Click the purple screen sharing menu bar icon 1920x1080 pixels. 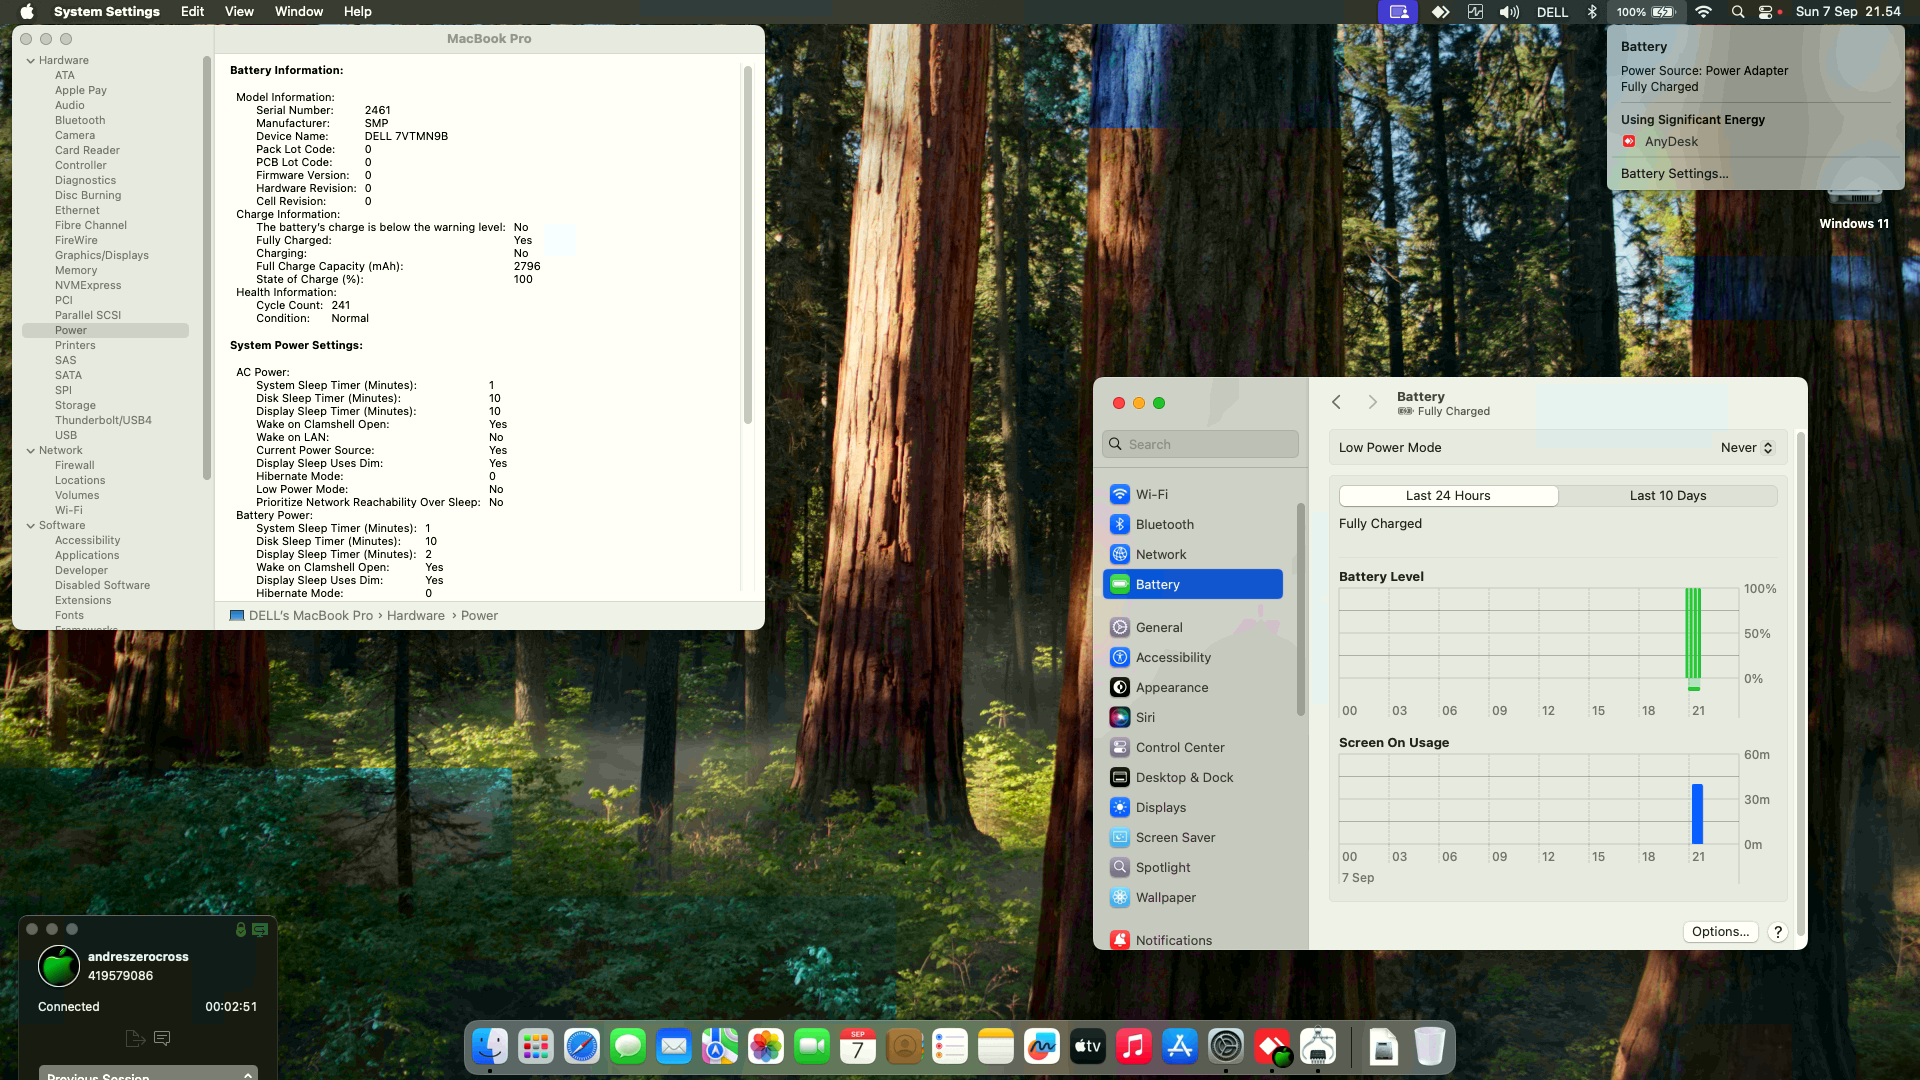(1399, 12)
